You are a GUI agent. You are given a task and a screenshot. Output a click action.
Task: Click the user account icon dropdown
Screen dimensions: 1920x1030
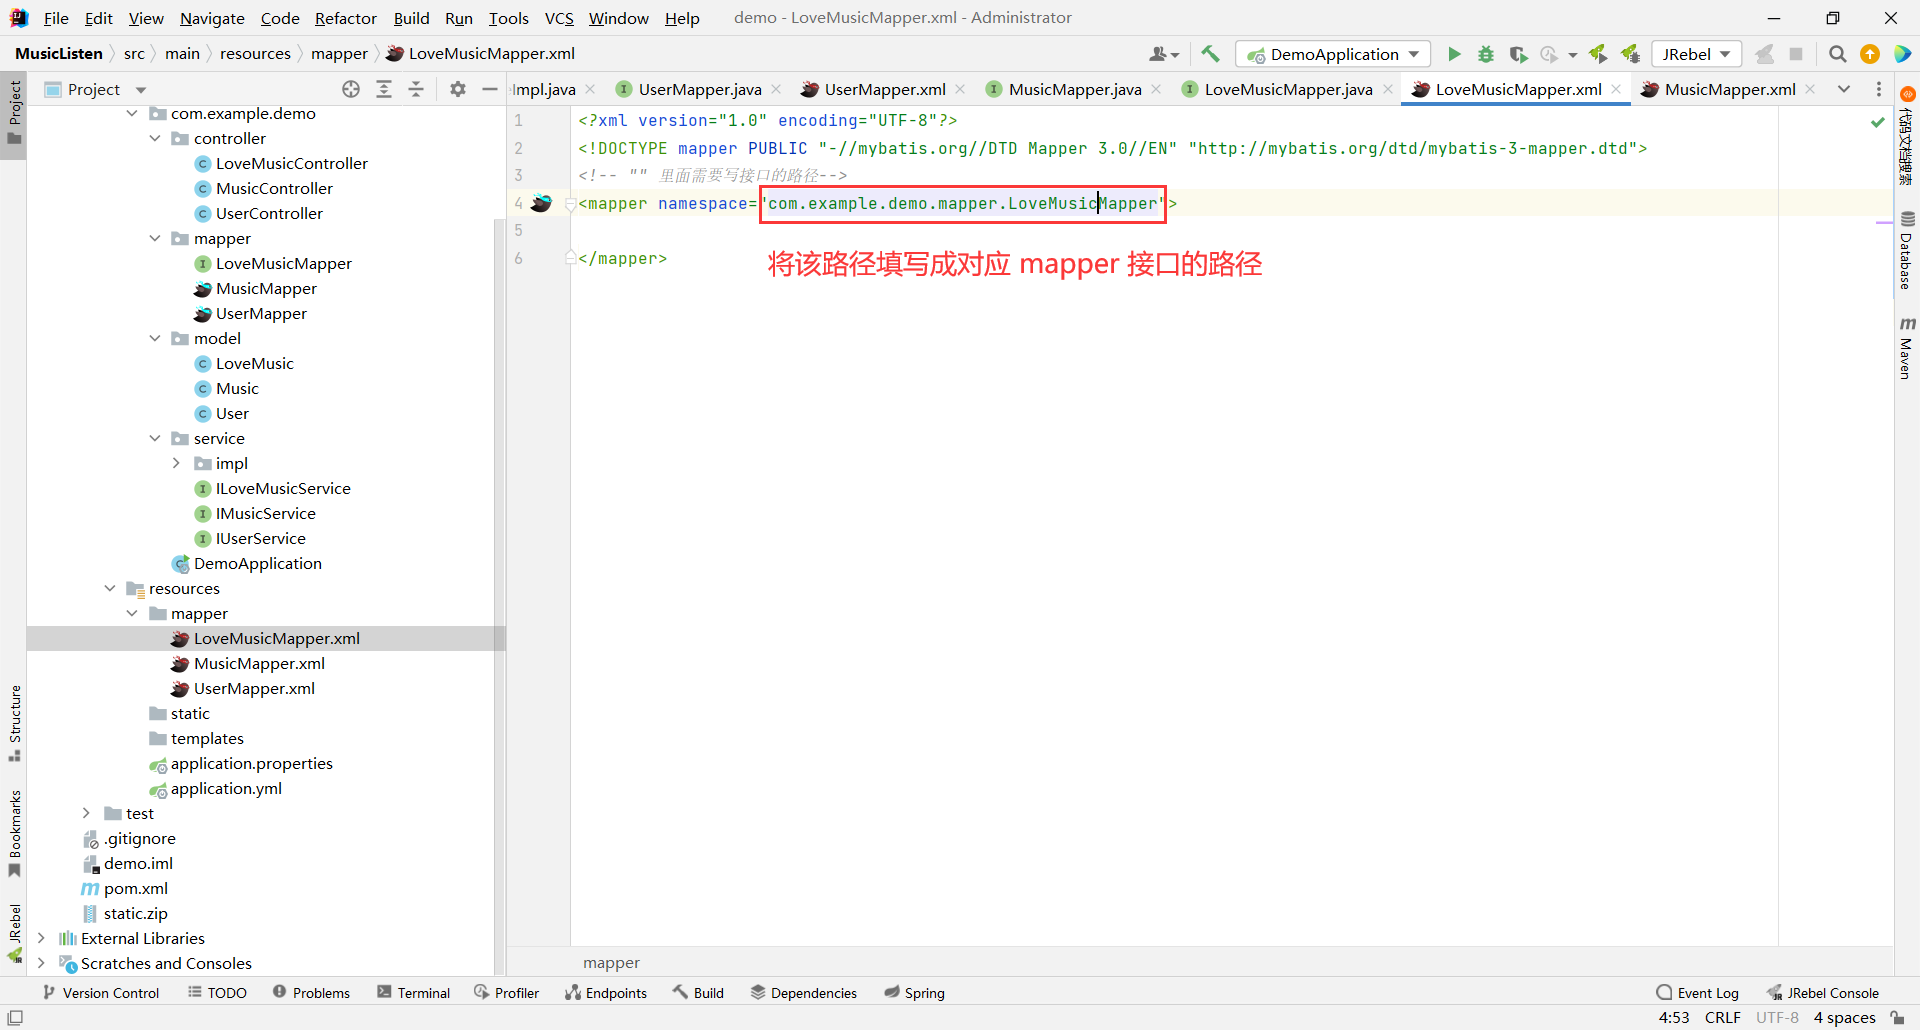pos(1164,54)
